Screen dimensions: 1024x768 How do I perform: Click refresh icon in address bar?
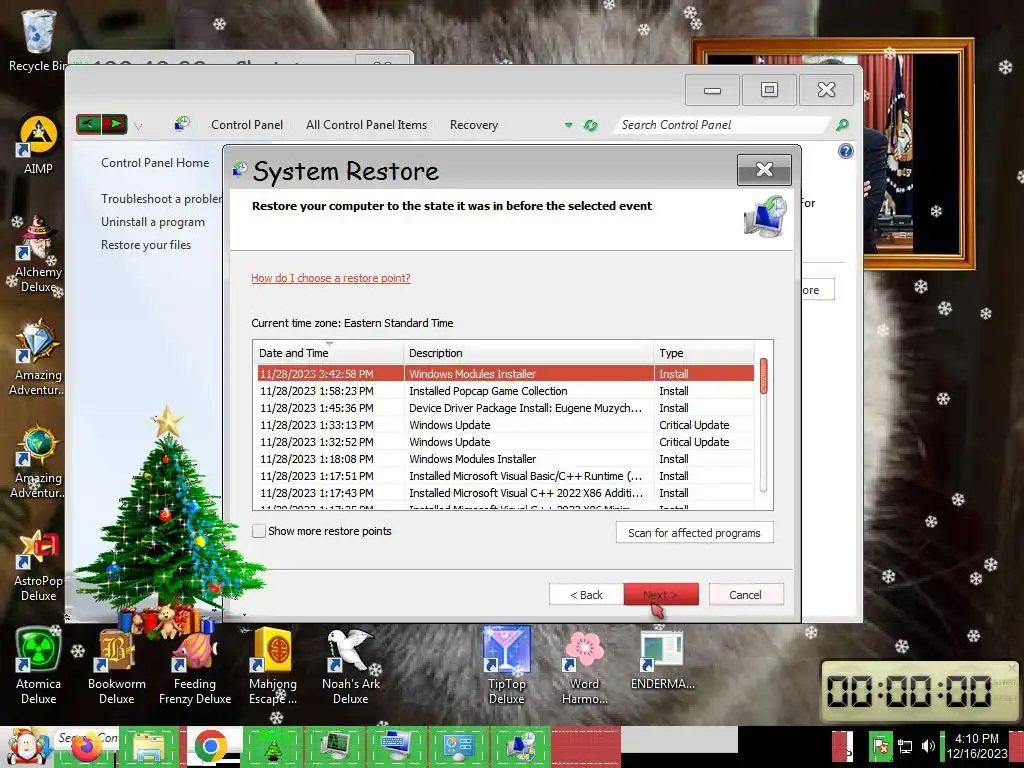click(x=590, y=125)
